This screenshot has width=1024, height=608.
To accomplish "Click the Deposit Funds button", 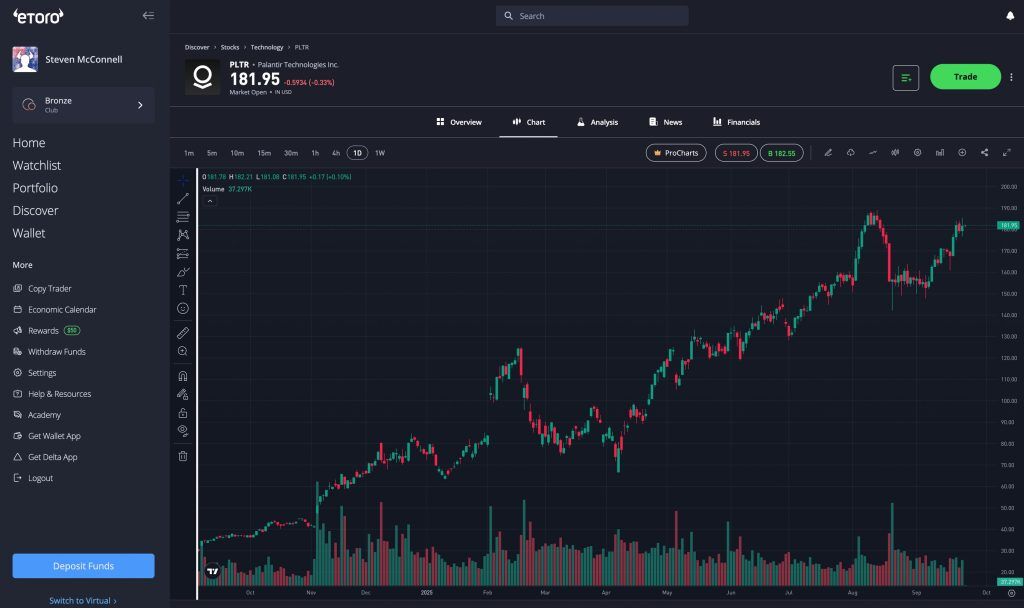I will [x=84, y=566].
